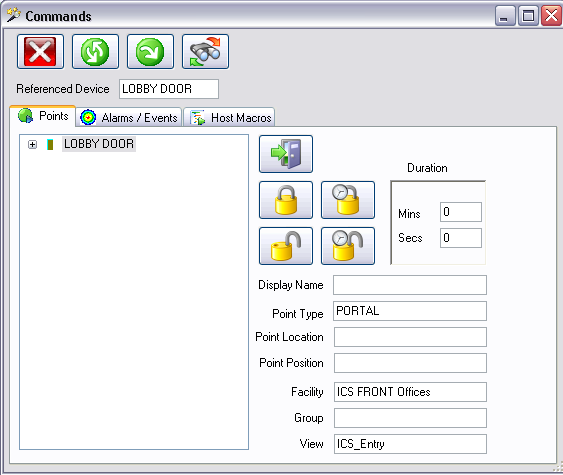Click the open padlock unlock button

286,246
